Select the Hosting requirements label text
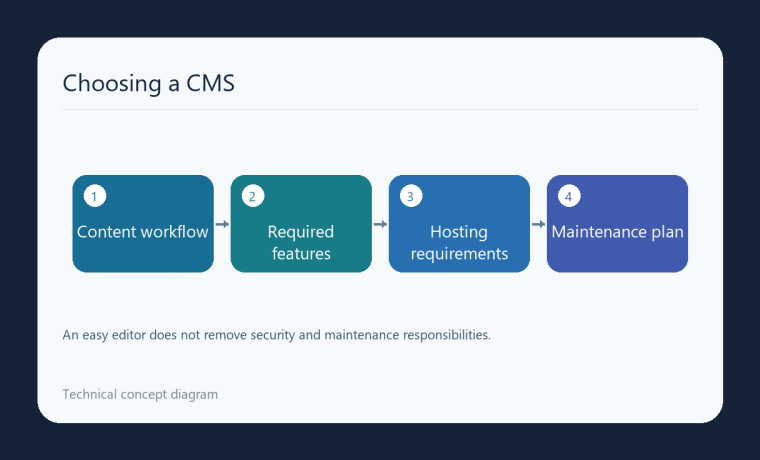Image resolution: width=760 pixels, height=460 pixels. click(459, 242)
